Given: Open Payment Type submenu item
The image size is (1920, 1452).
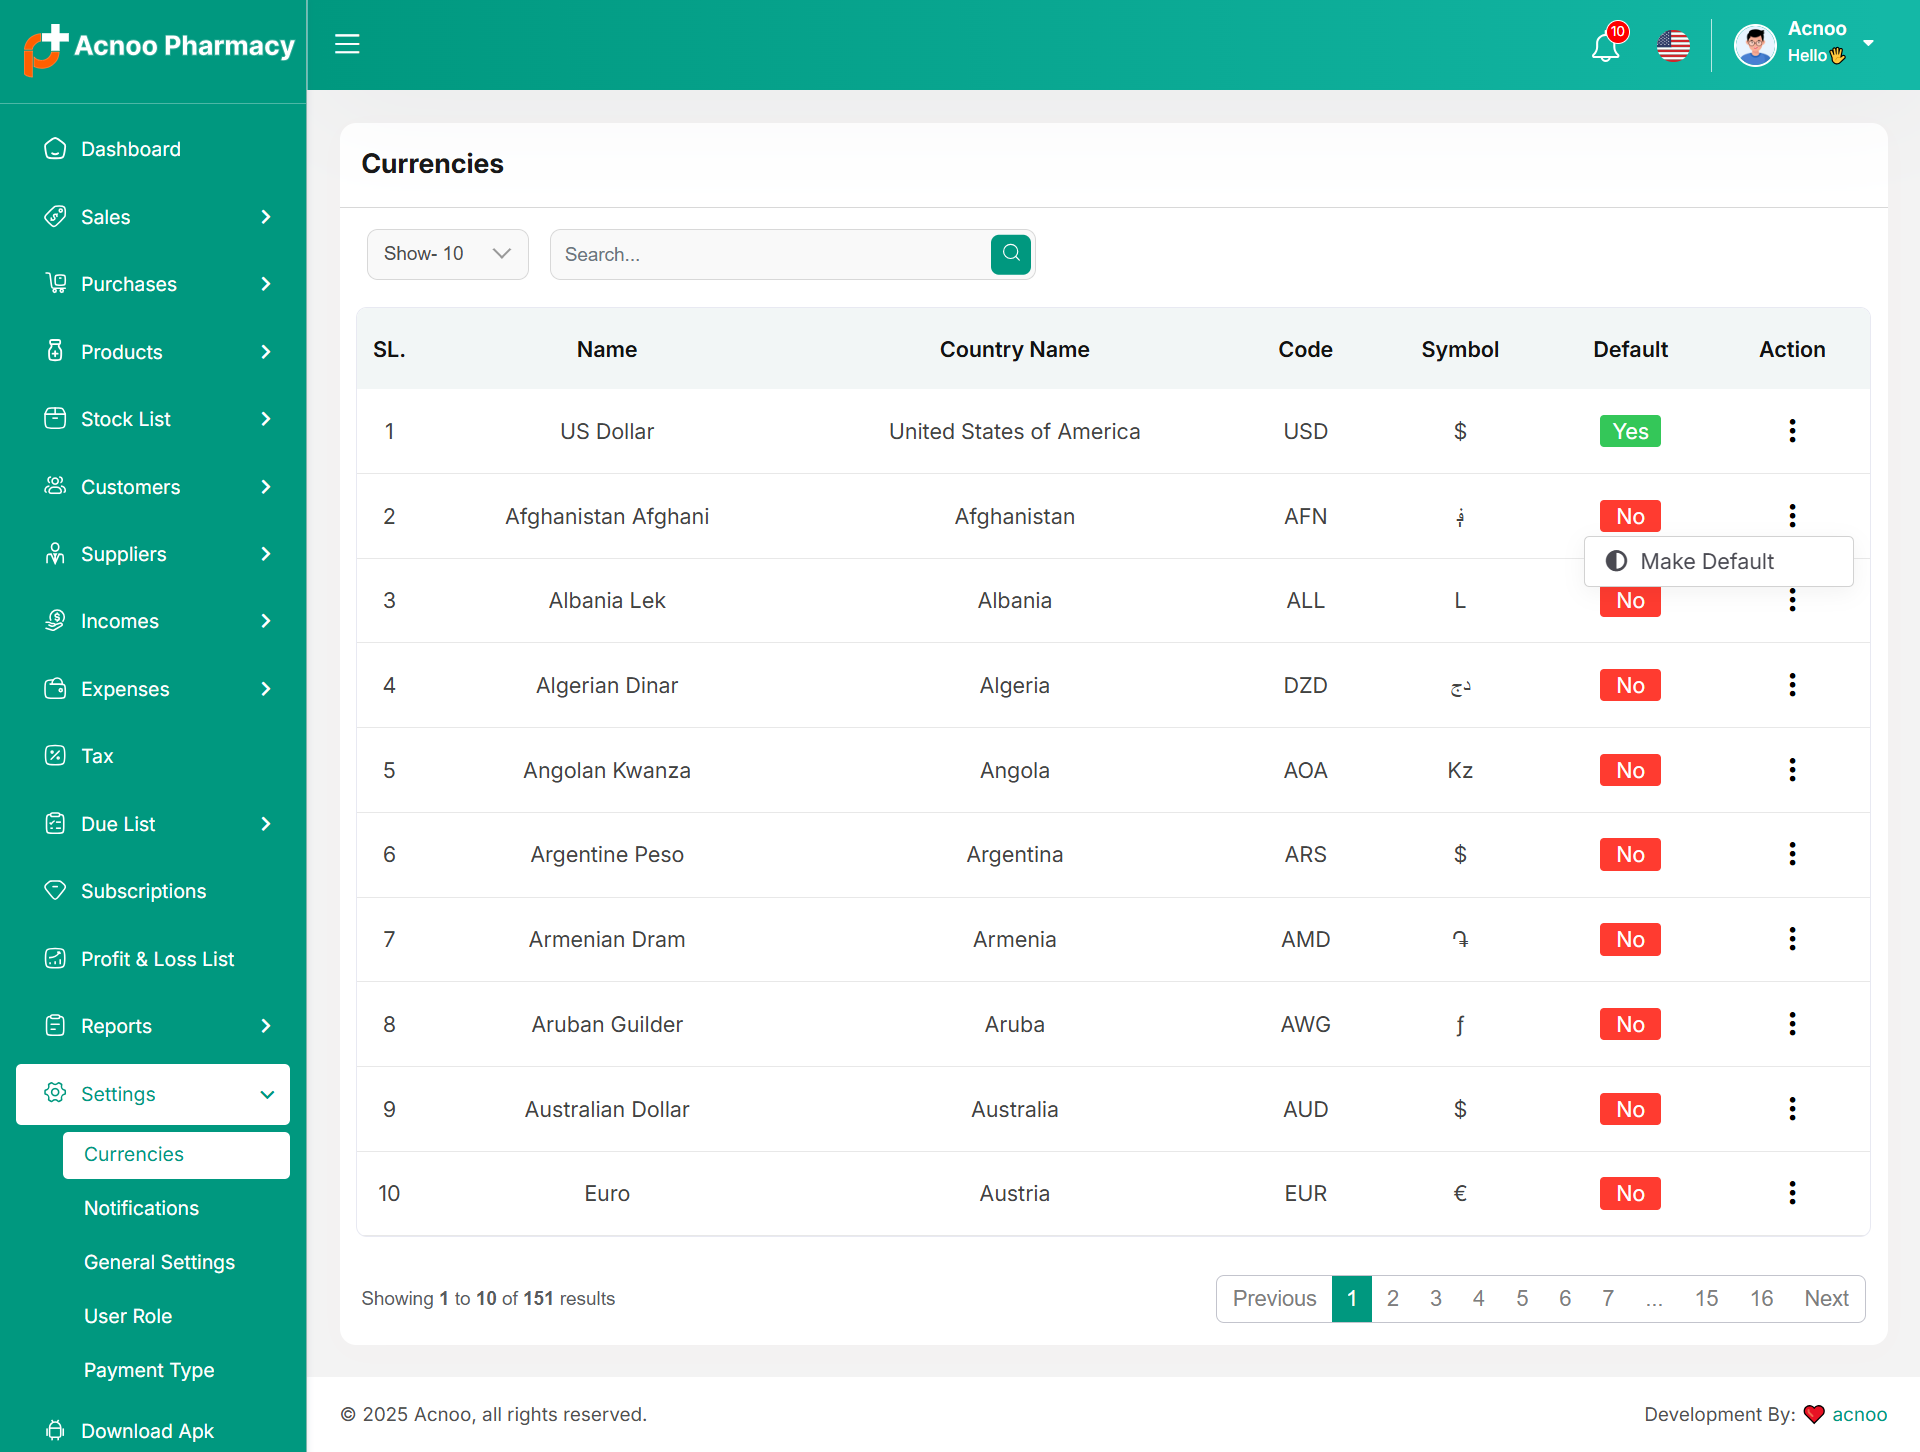Looking at the screenshot, I should (x=149, y=1370).
